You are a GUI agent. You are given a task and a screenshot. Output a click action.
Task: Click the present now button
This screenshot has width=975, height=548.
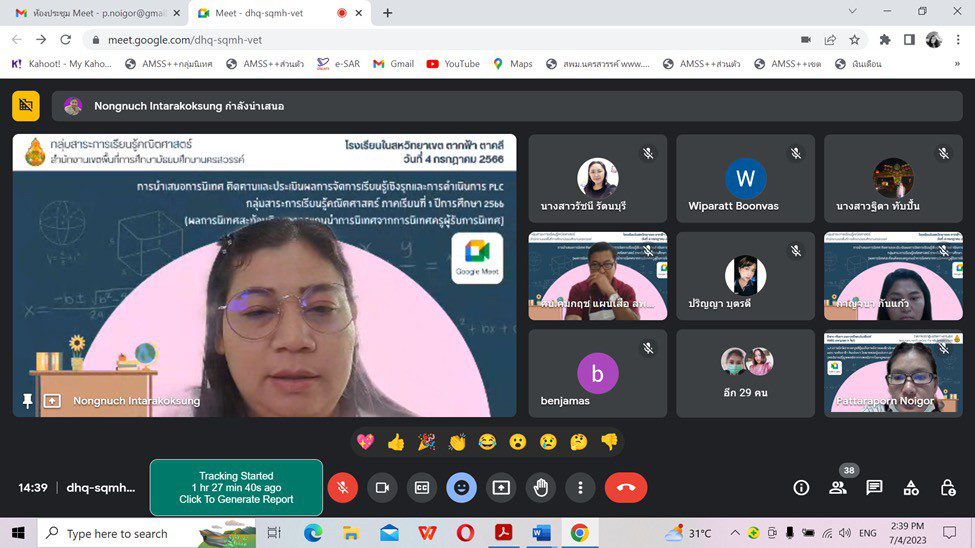(x=501, y=488)
